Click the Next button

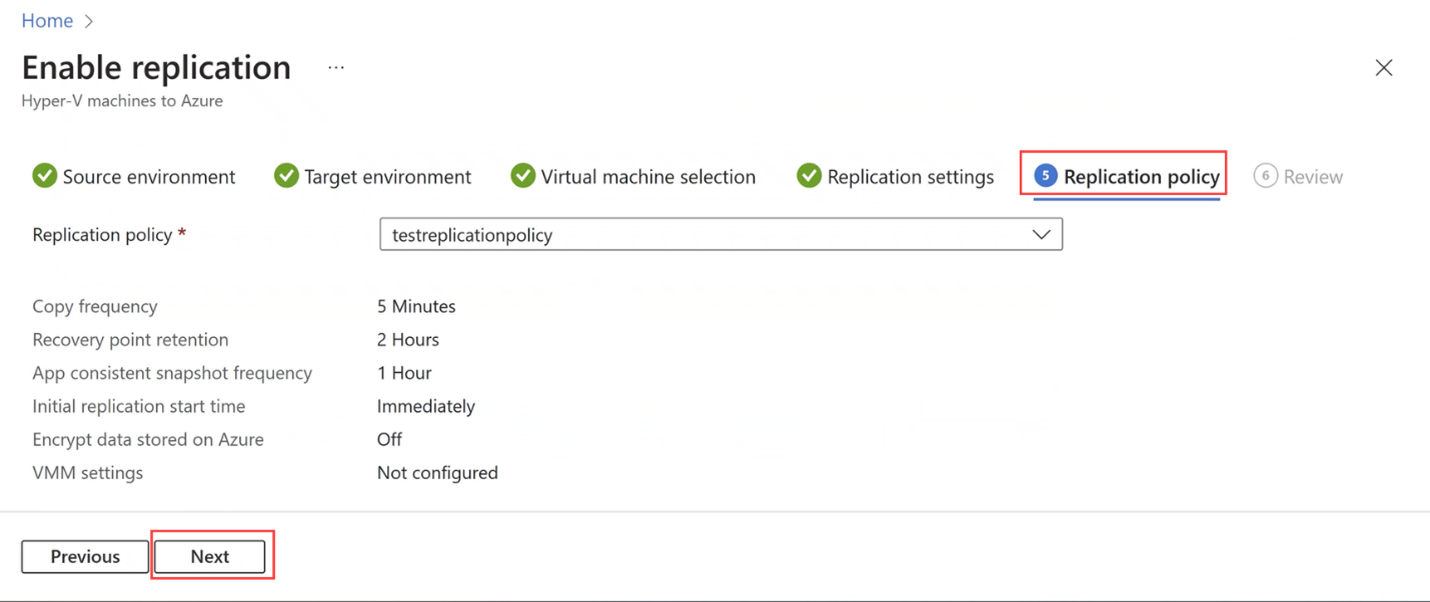pyautogui.click(x=210, y=556)
